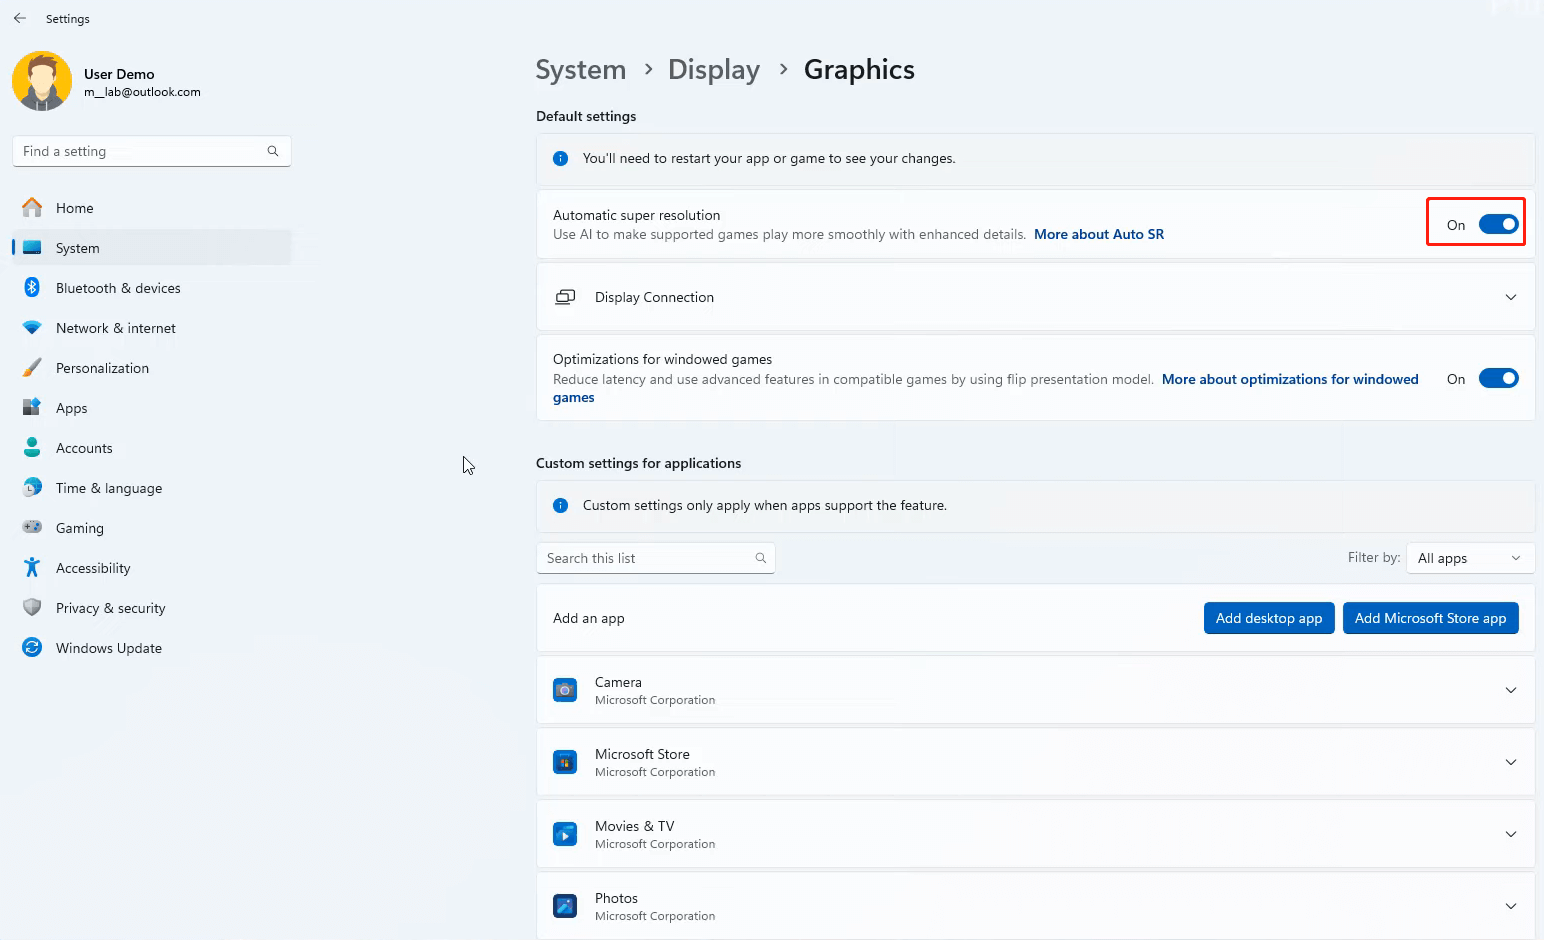Viewport: 1544px width, 940px height.
Task: Click the Photos app icon
Action: [565, 906]
